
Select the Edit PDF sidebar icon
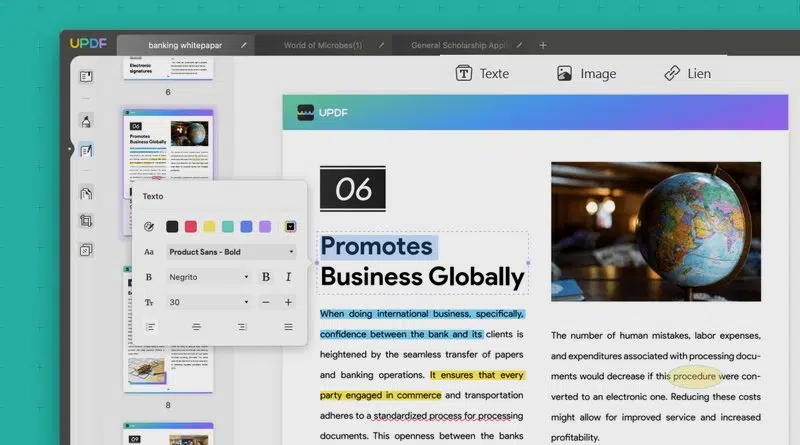[86, 151]
